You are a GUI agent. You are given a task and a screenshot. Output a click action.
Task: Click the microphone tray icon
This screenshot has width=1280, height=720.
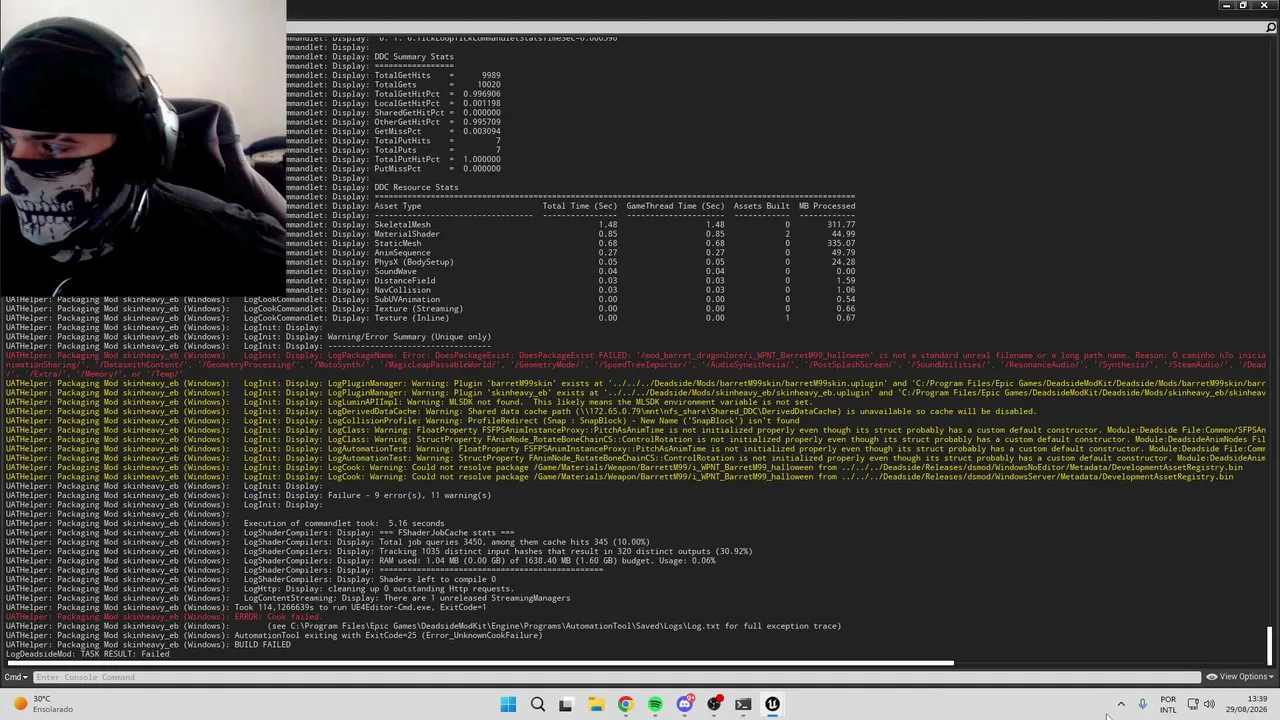[x=1142, y=705]
